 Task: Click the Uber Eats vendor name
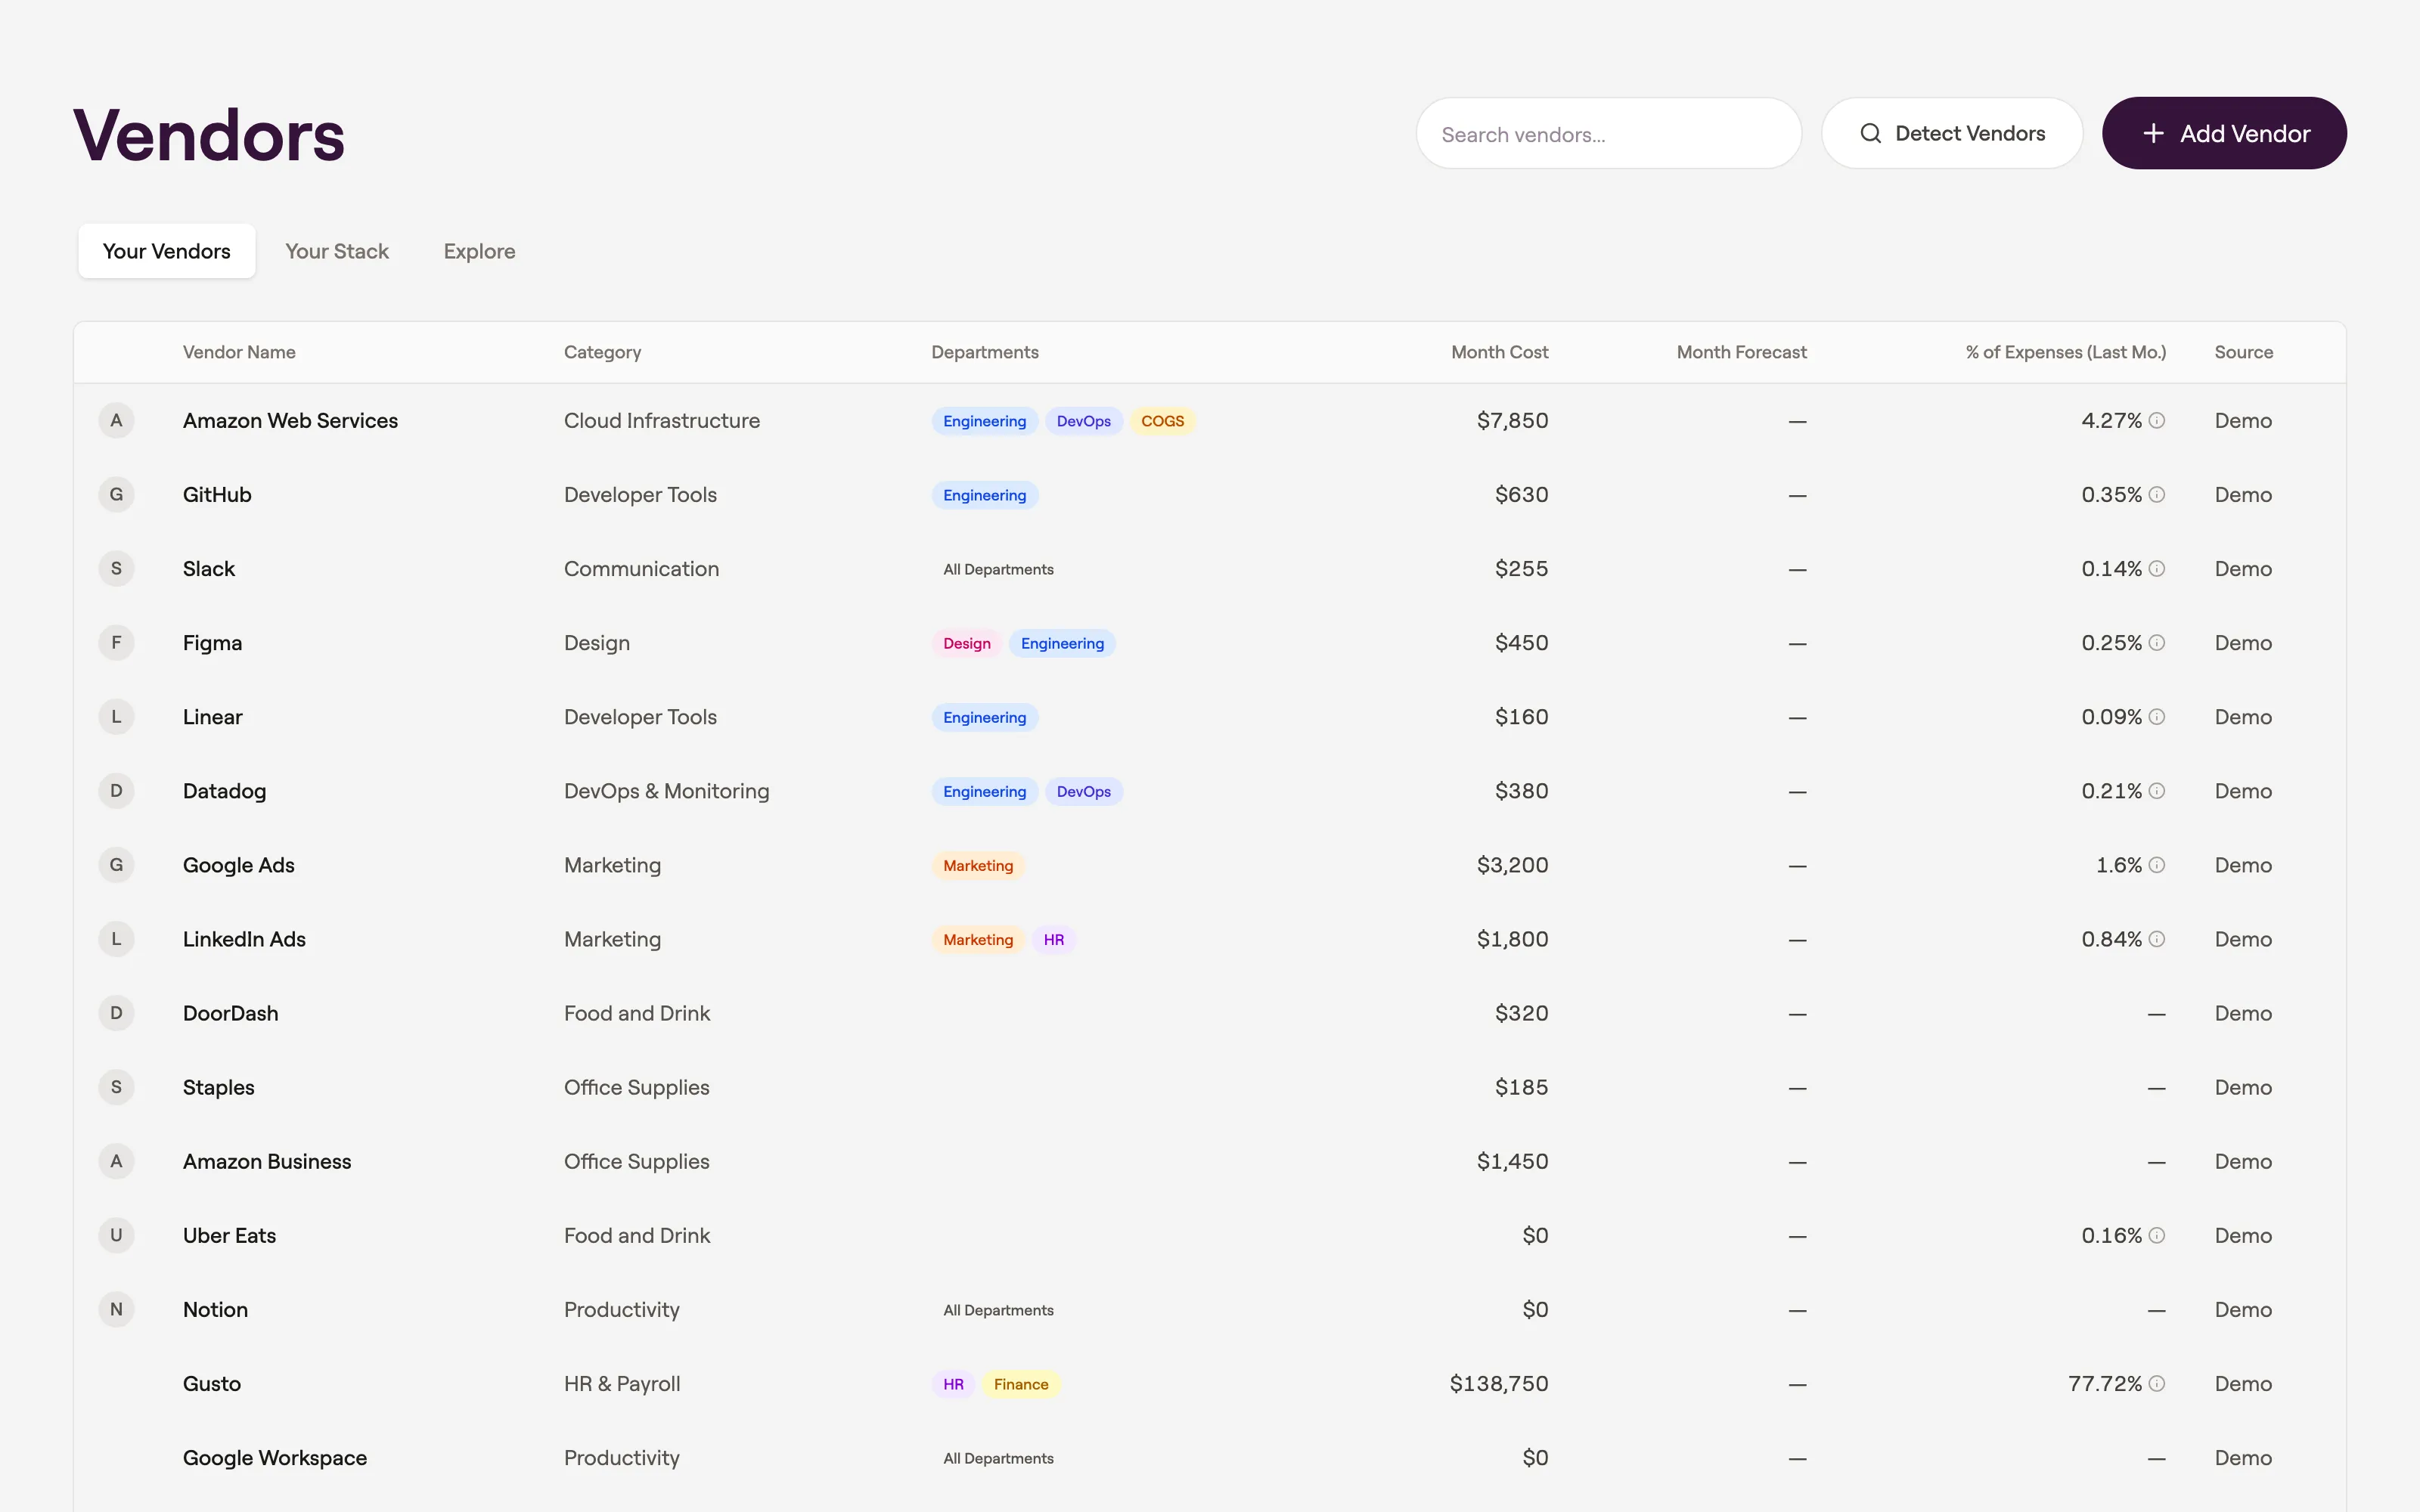229,1235
